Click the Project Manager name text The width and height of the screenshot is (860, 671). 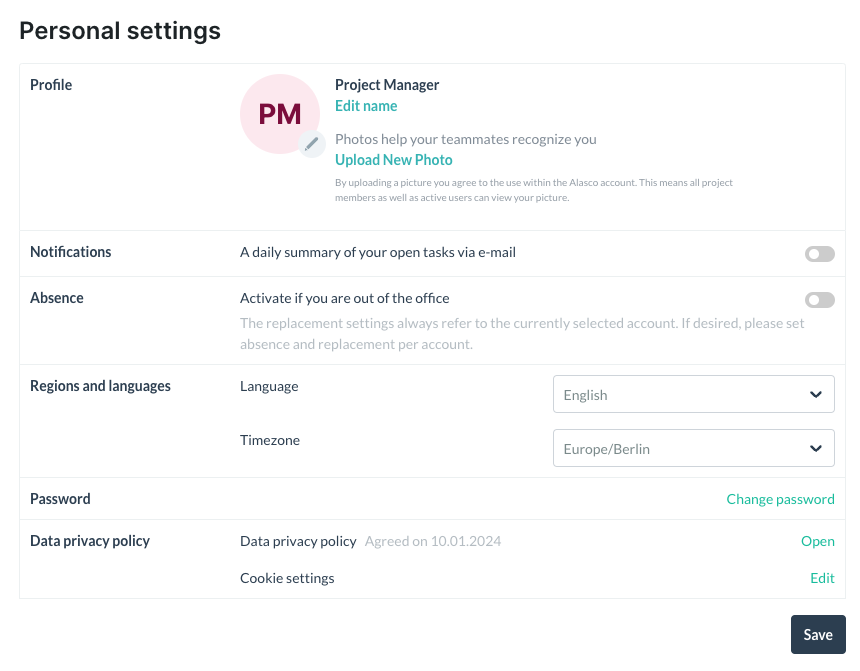pos(387,85)
